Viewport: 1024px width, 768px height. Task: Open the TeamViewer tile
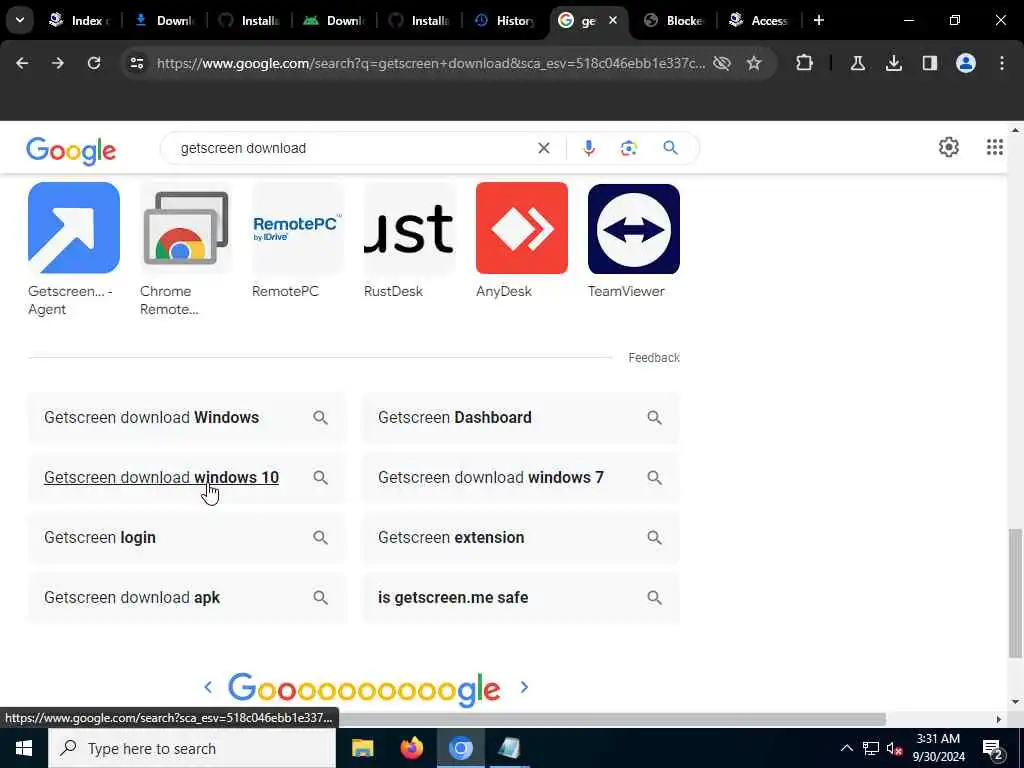[633, 241]
